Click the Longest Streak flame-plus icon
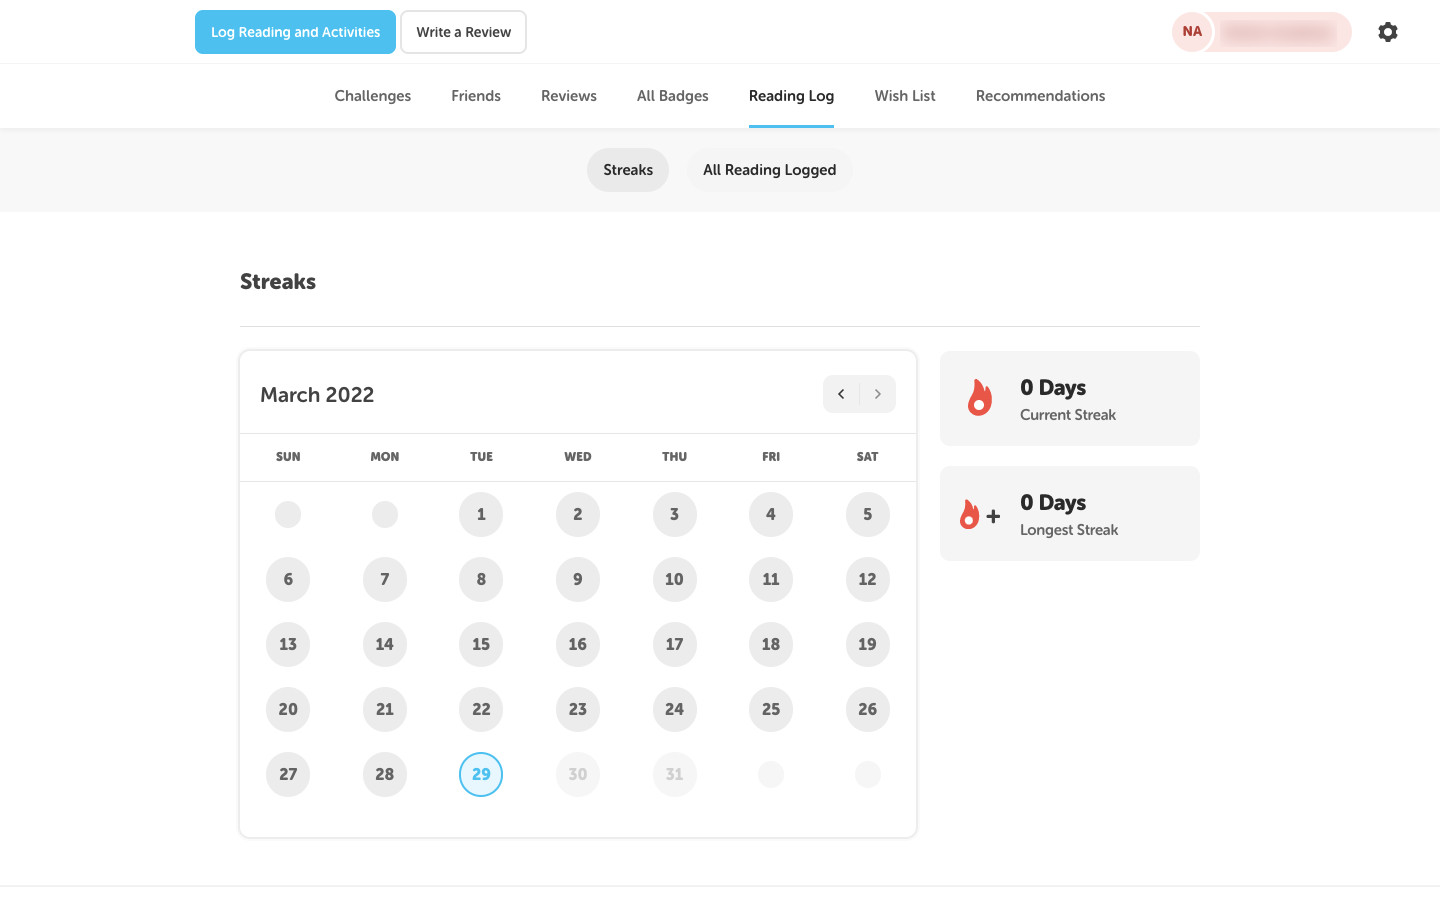 coord(979,514)
